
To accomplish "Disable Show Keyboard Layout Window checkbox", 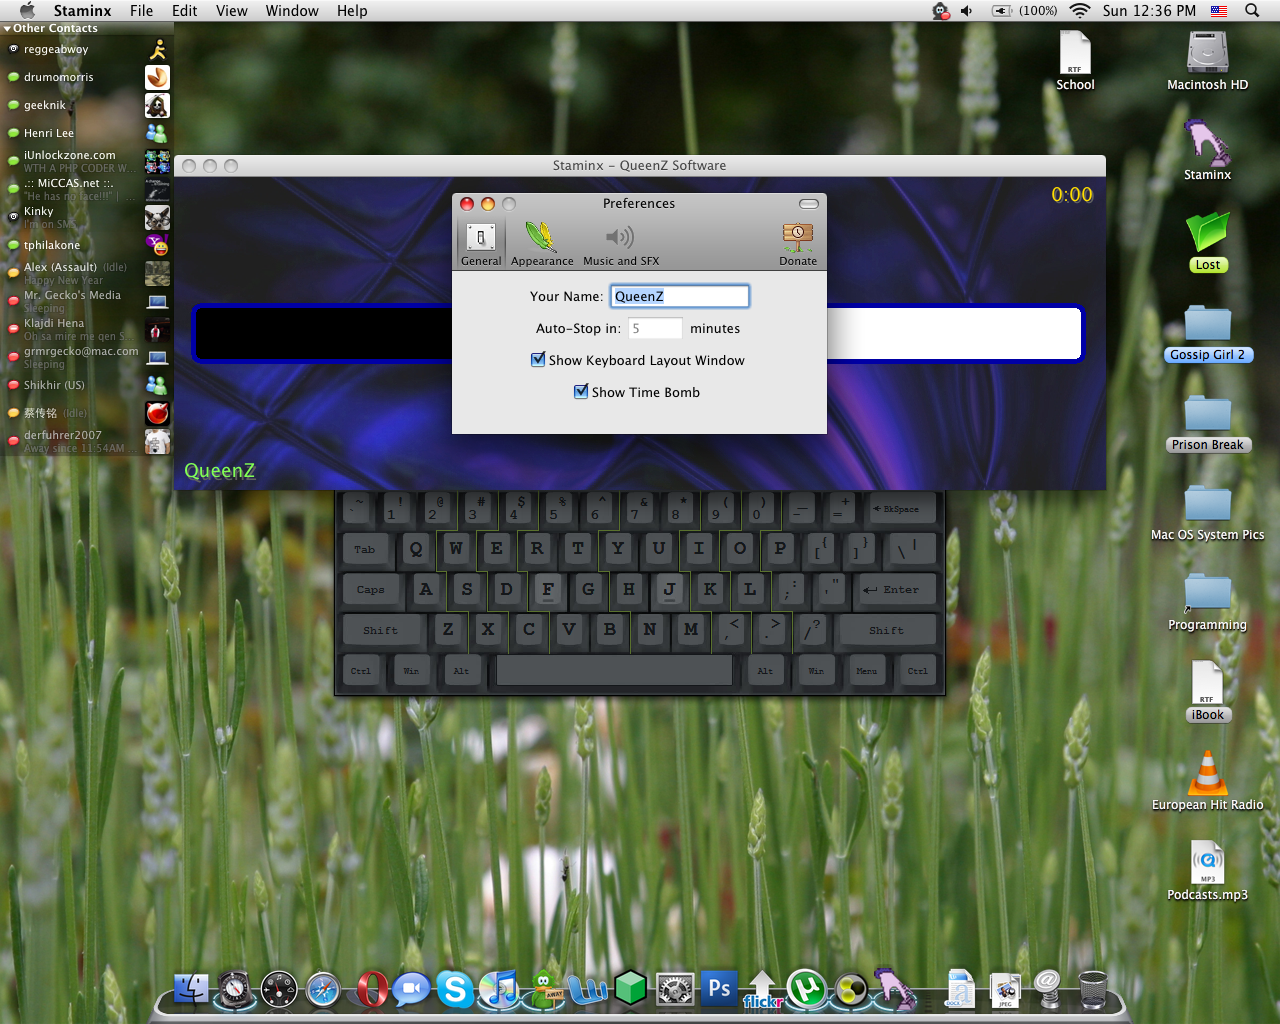I will (x=538, y=360).
